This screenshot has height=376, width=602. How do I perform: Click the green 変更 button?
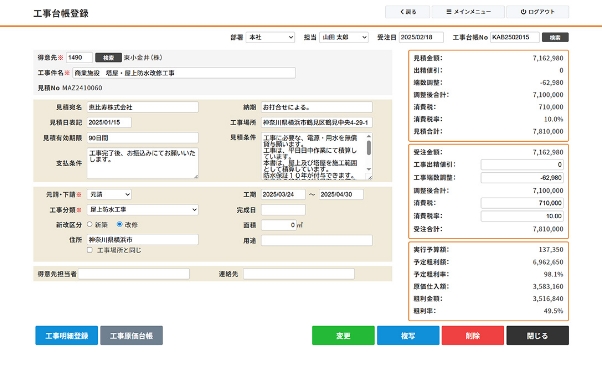(x=343, y=336)
